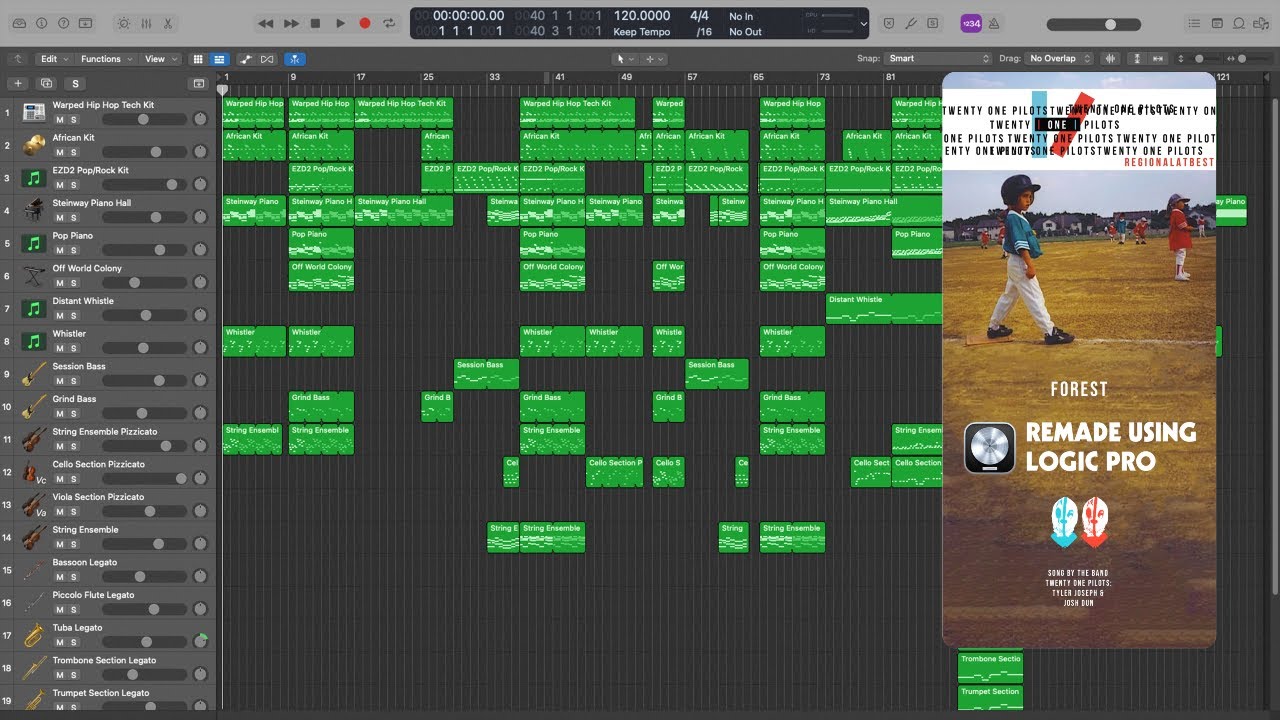Mute the Warped Hip Hop Tech Kit track

pyautogui.click(x=59, y=120)
